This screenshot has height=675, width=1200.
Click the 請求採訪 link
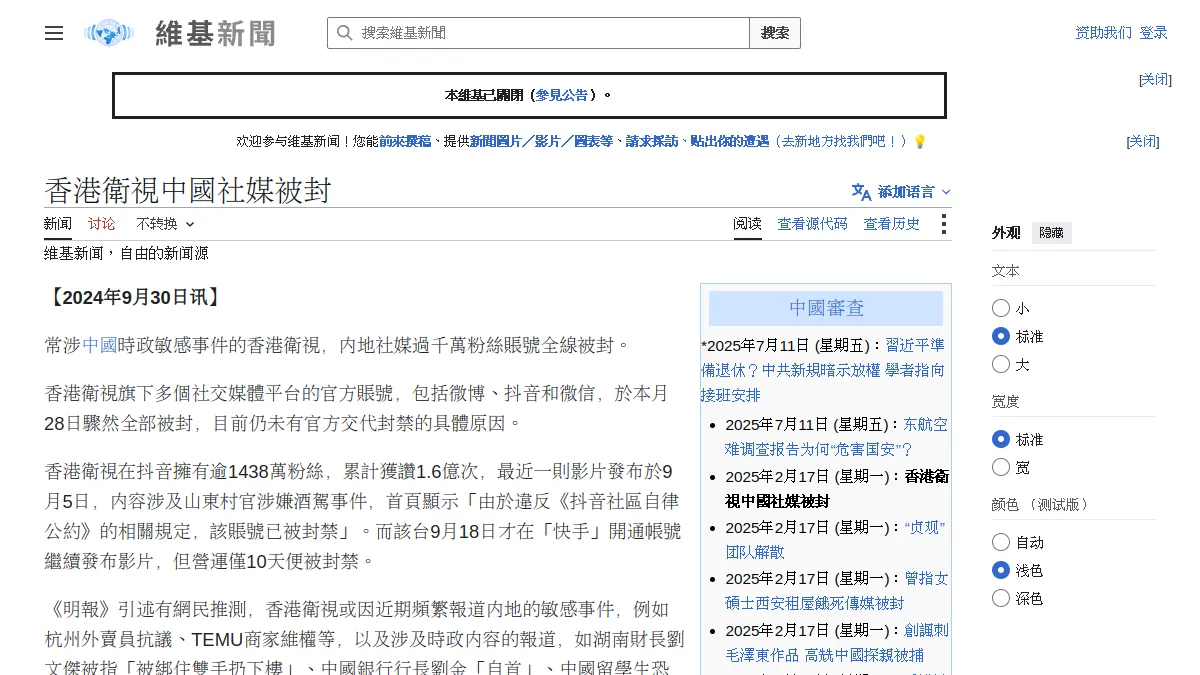point(652,142)
